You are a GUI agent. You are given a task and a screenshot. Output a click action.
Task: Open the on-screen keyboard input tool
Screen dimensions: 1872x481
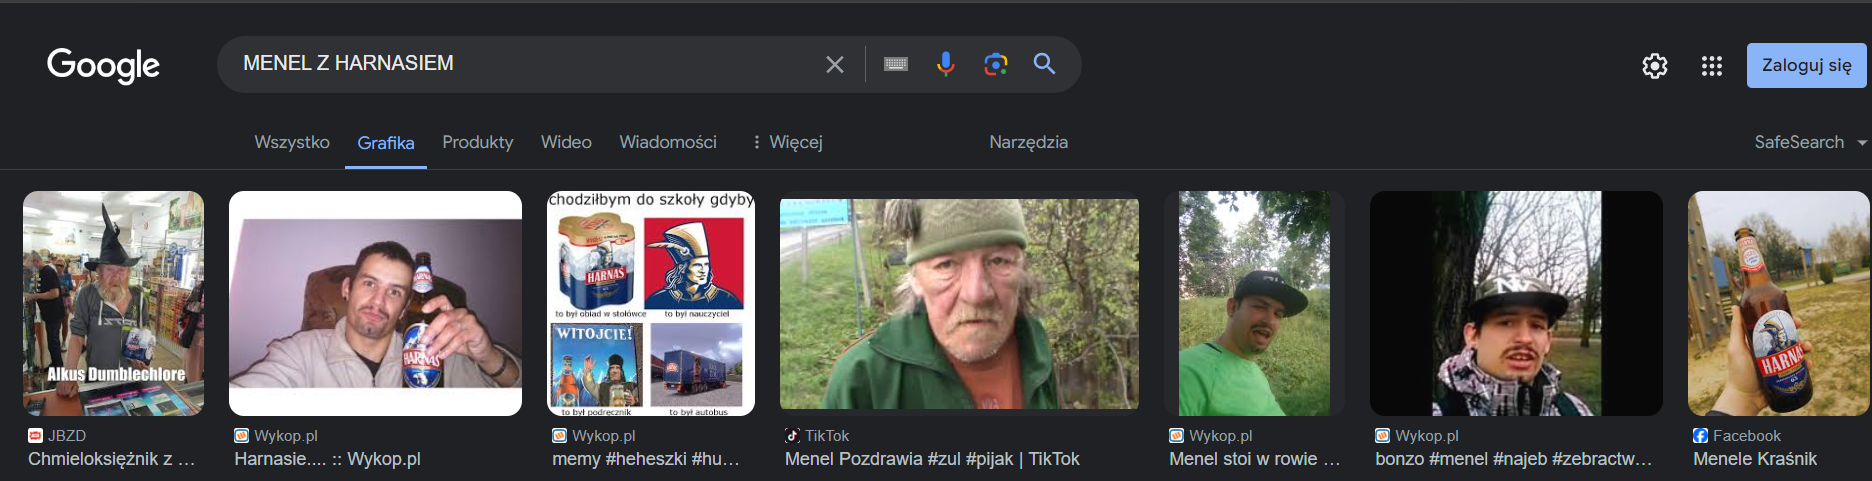(895, 65)
